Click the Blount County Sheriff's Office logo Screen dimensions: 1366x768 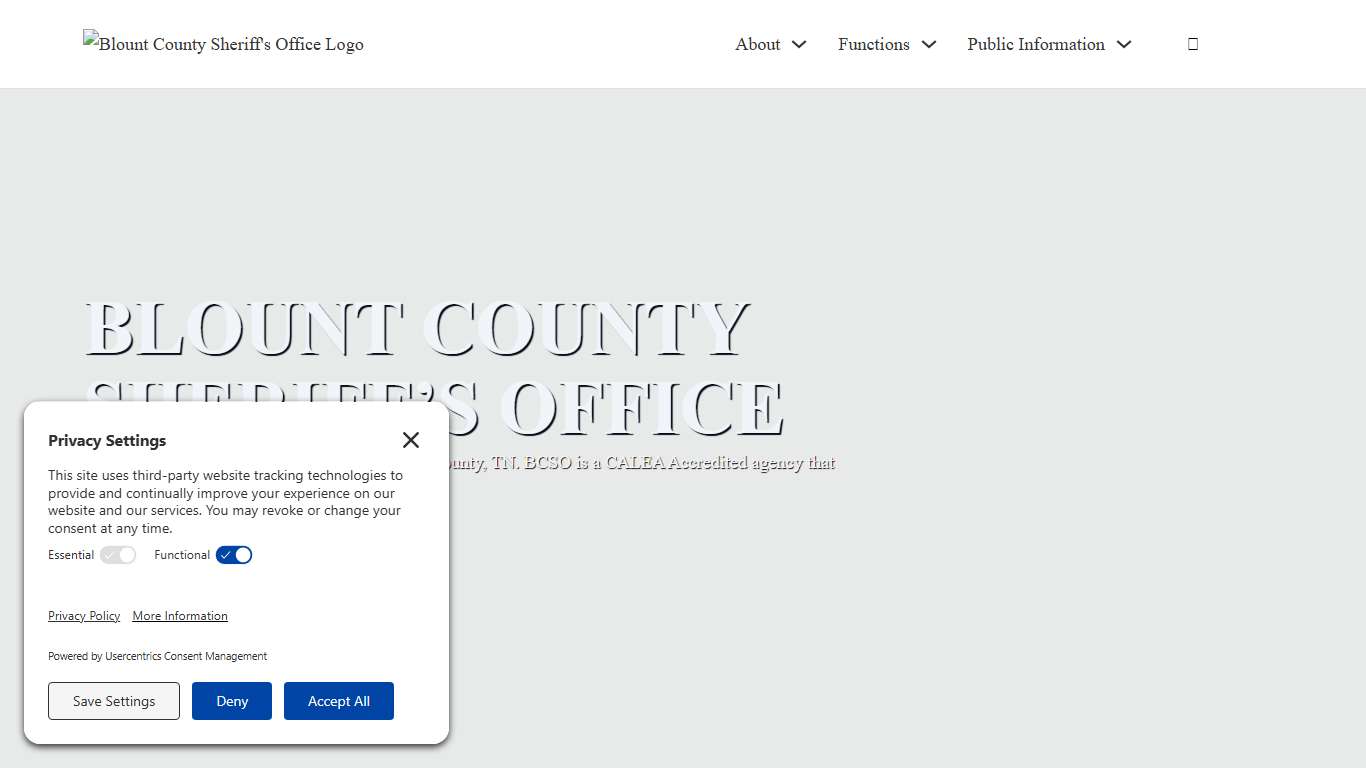click(x=222, y=44)
